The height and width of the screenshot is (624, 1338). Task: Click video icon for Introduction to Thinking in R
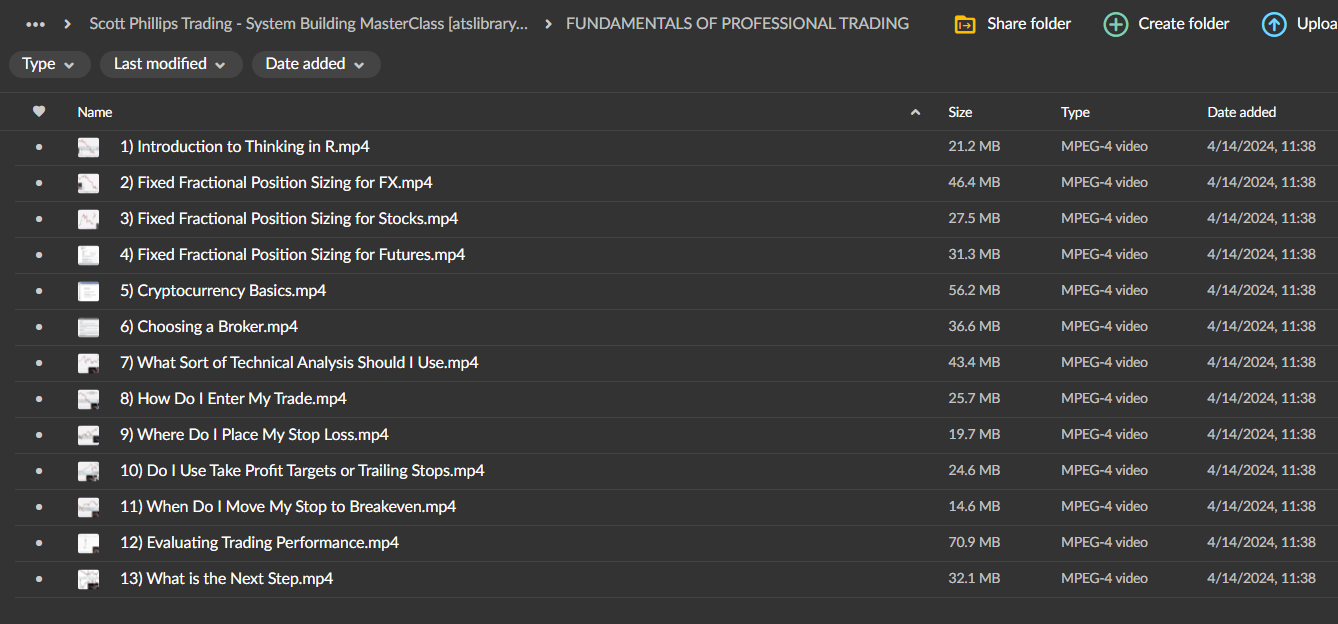pos(89,147)
